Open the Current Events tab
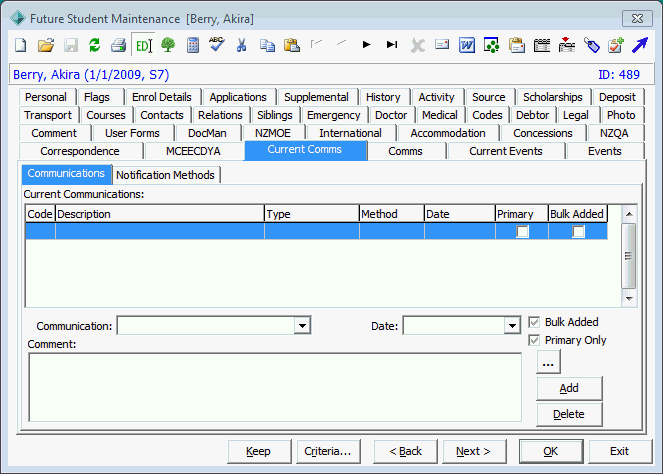 506,151
